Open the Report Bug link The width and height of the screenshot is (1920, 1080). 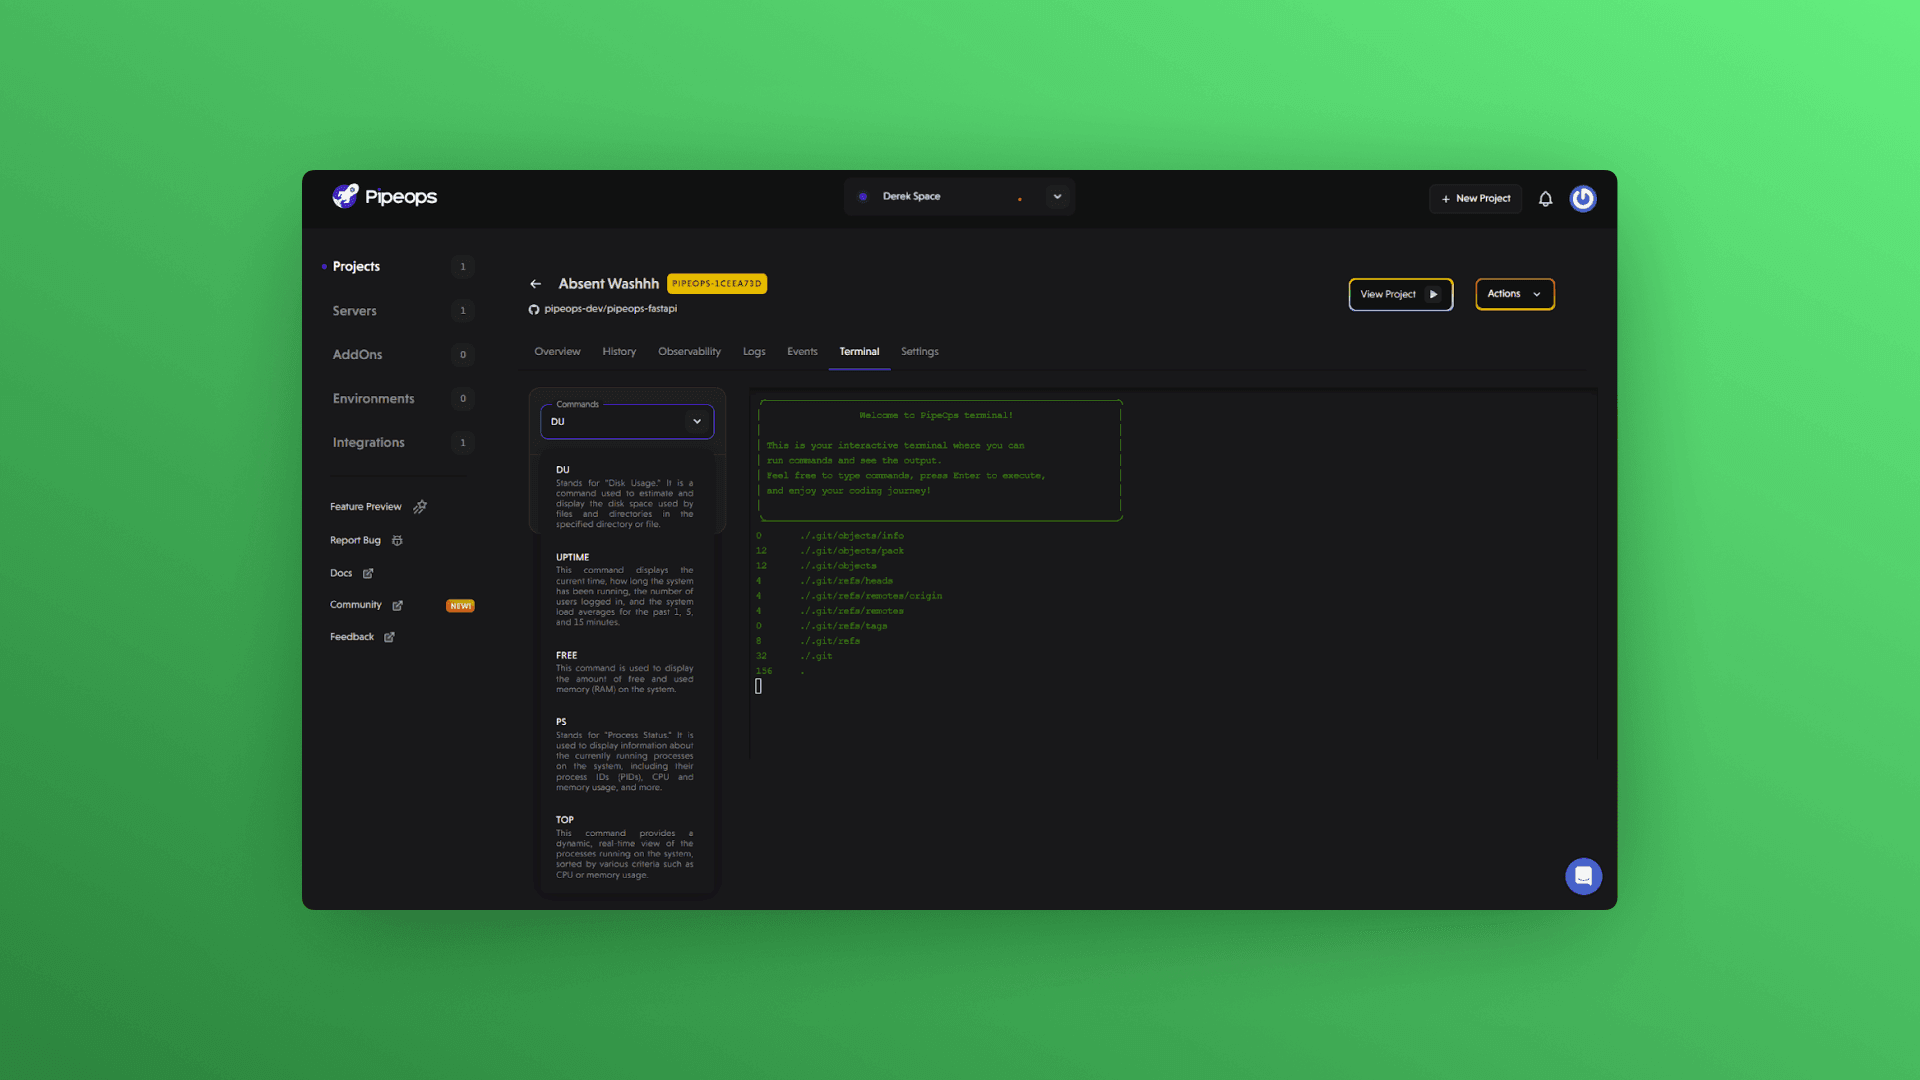[x=355, y=540]
